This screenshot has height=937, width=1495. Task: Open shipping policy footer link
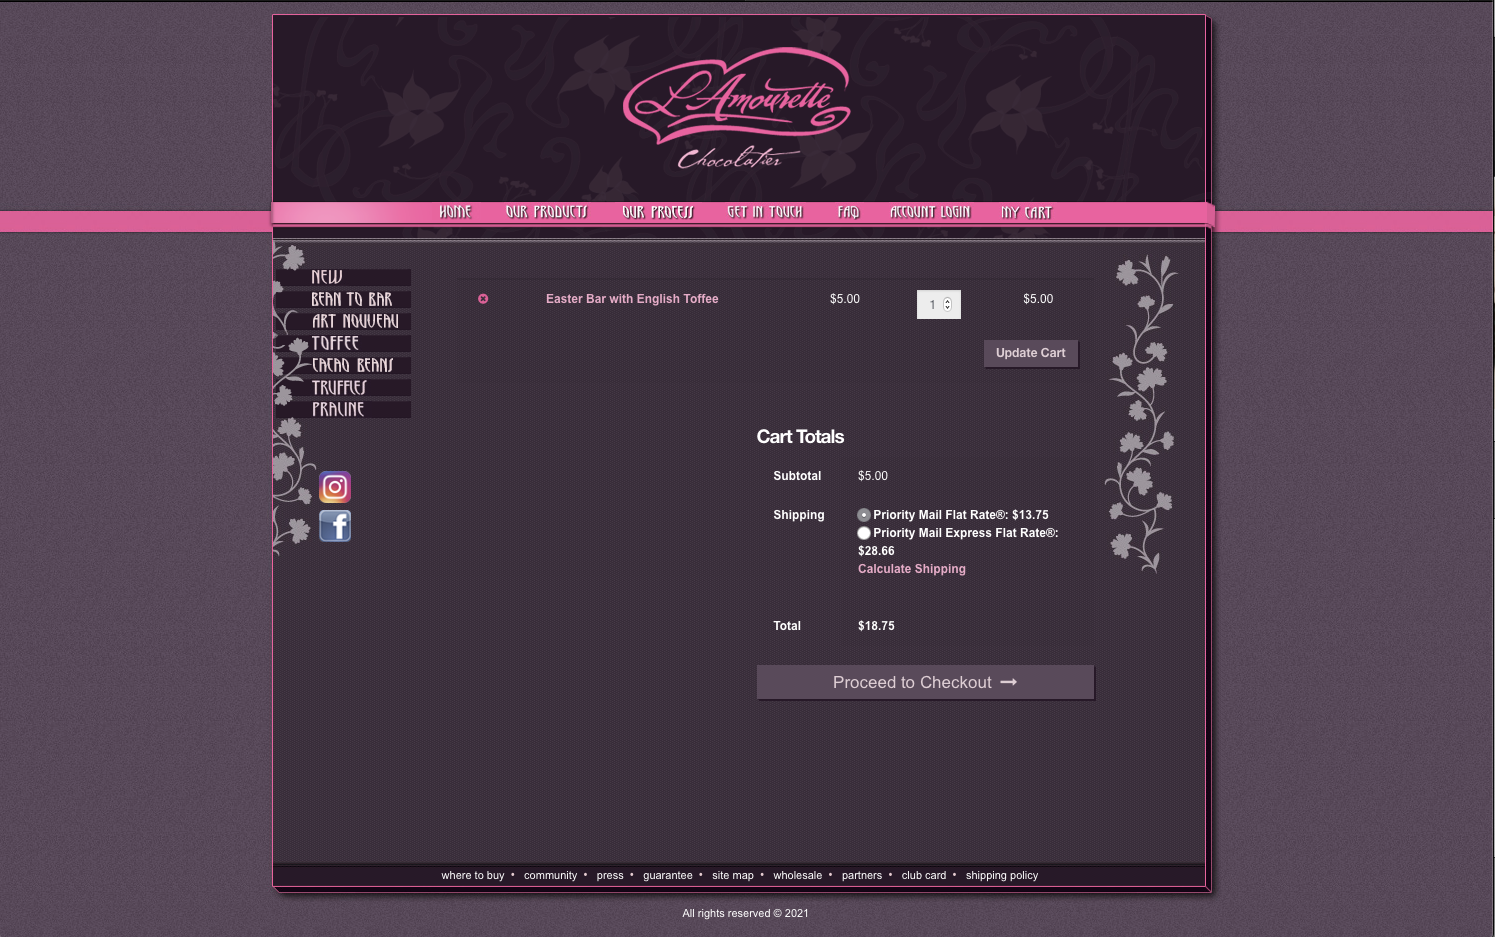tap(1002, 875)
